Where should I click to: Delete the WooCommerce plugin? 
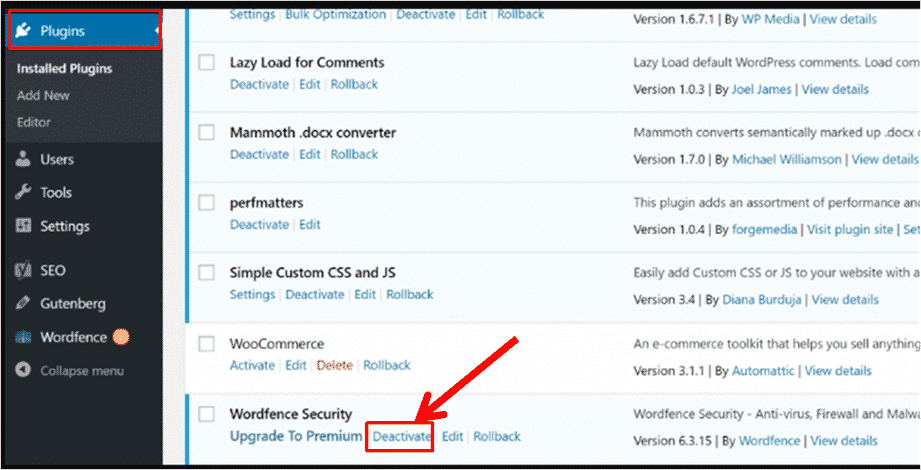click(335, 365)
